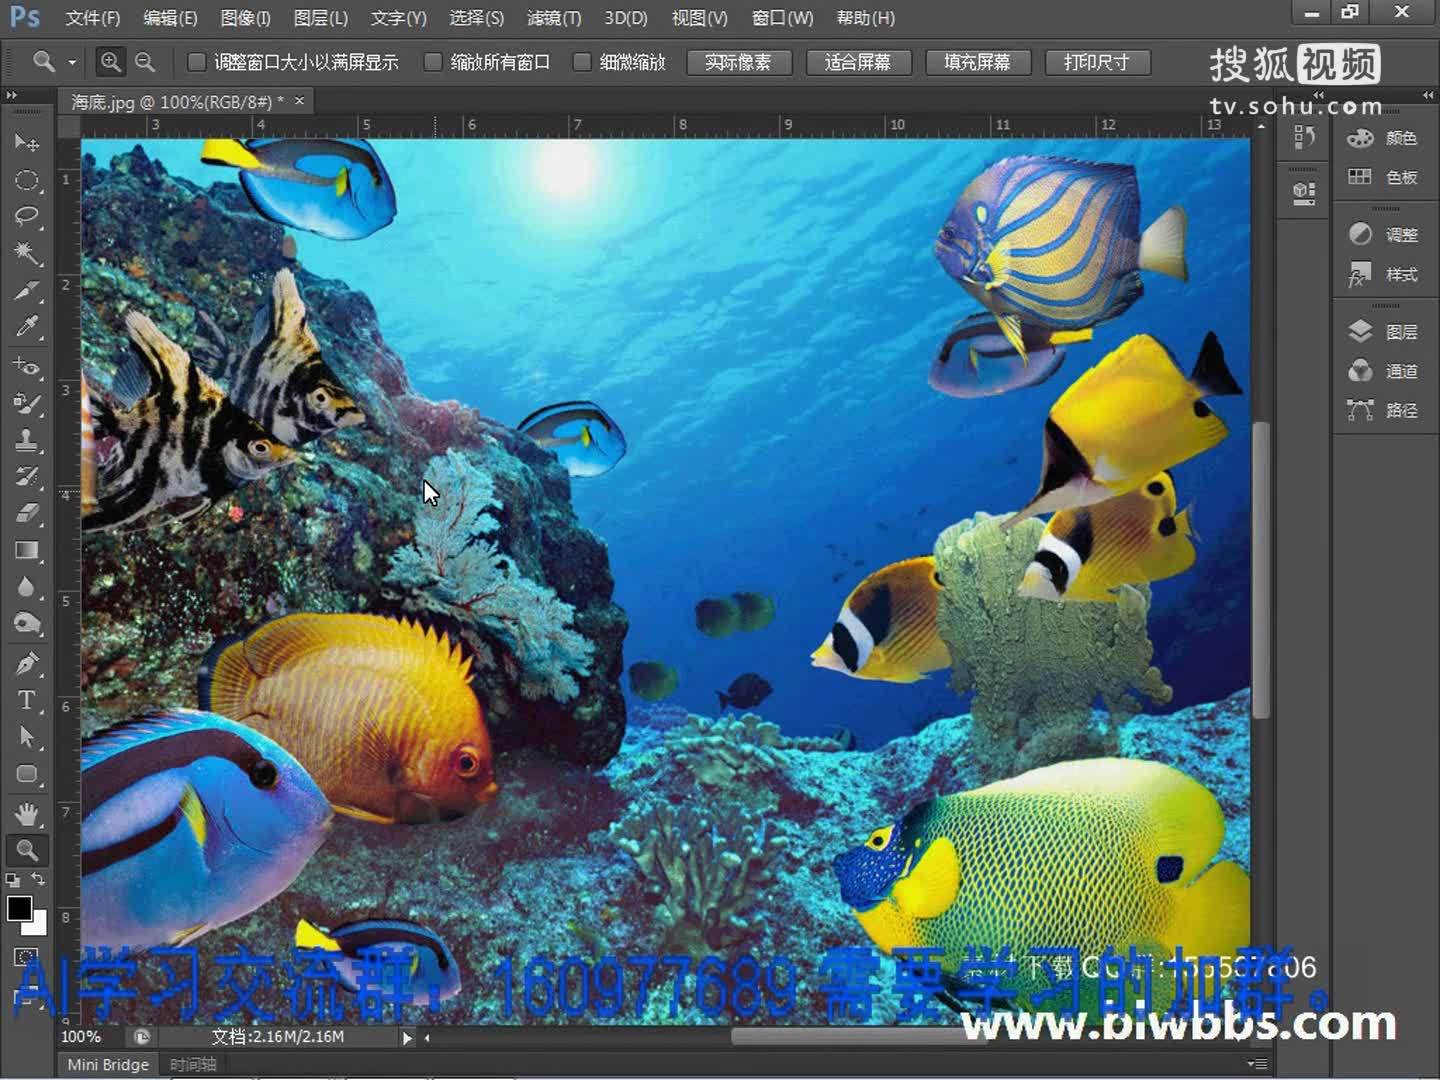Choose Zoom Out mode in options bar
The width and height of the screenshot is (1440, 1080).
point(145,62)
